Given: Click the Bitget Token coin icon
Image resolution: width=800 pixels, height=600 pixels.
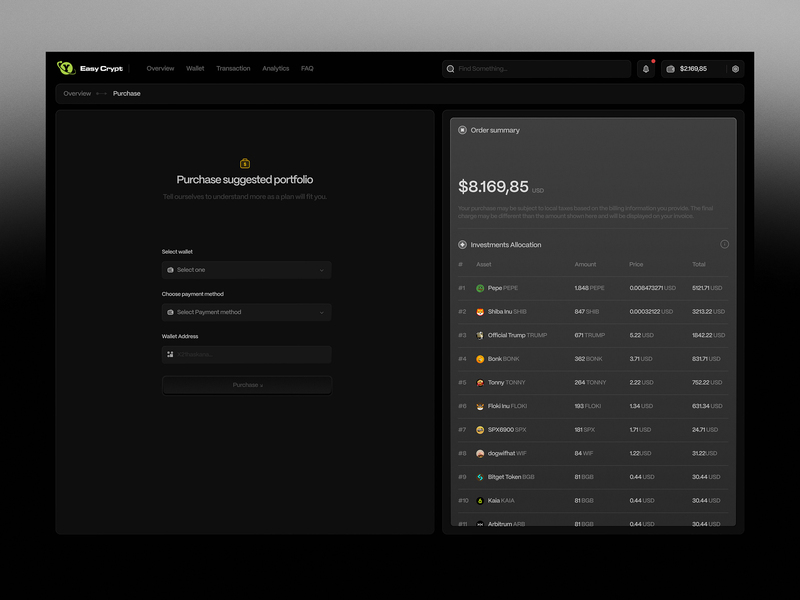Looking at the screenshot, I should [x=480, y=477].
